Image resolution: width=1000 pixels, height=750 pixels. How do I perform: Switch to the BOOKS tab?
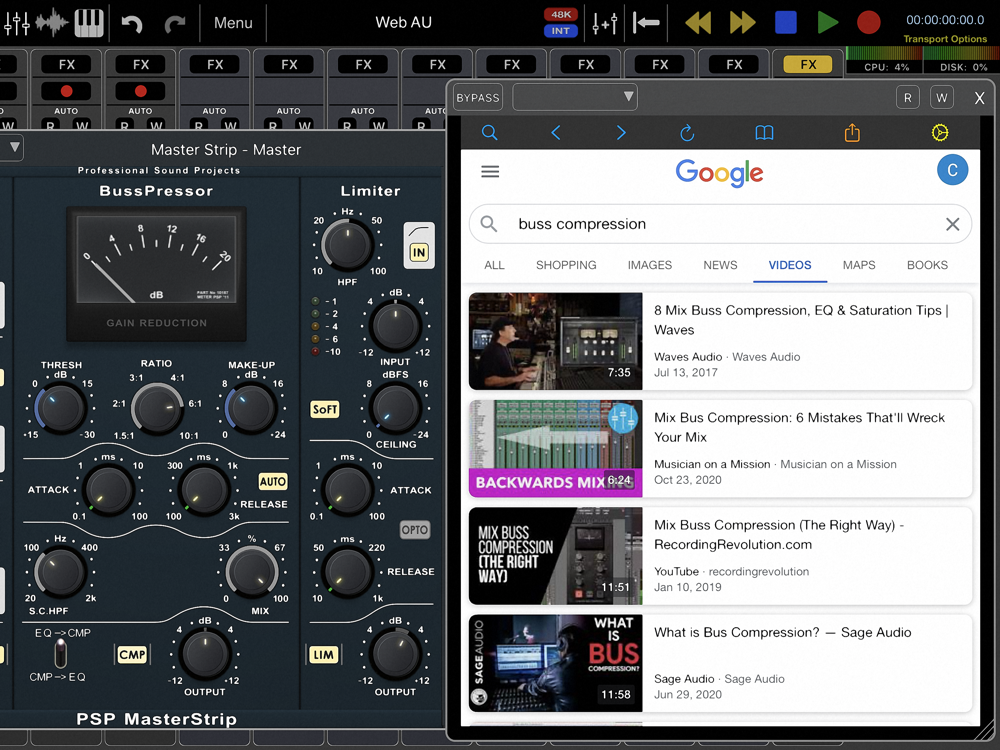927,265
